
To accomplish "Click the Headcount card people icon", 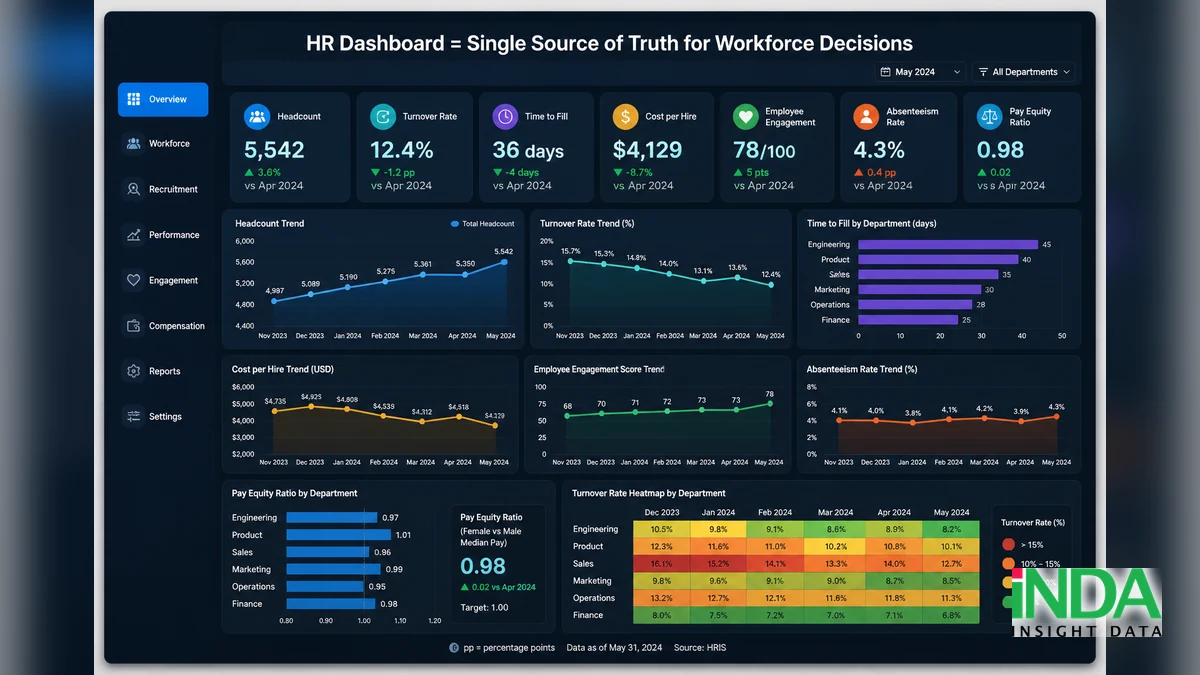I will 257,116.
